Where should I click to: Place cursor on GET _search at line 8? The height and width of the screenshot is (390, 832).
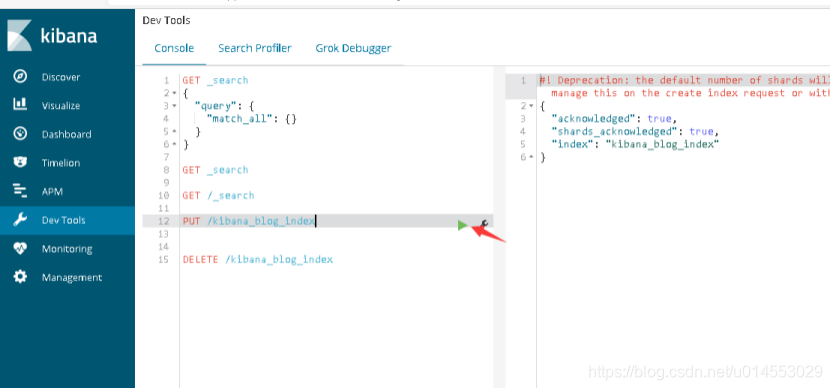pyautogui.click(x=215, y=170)
